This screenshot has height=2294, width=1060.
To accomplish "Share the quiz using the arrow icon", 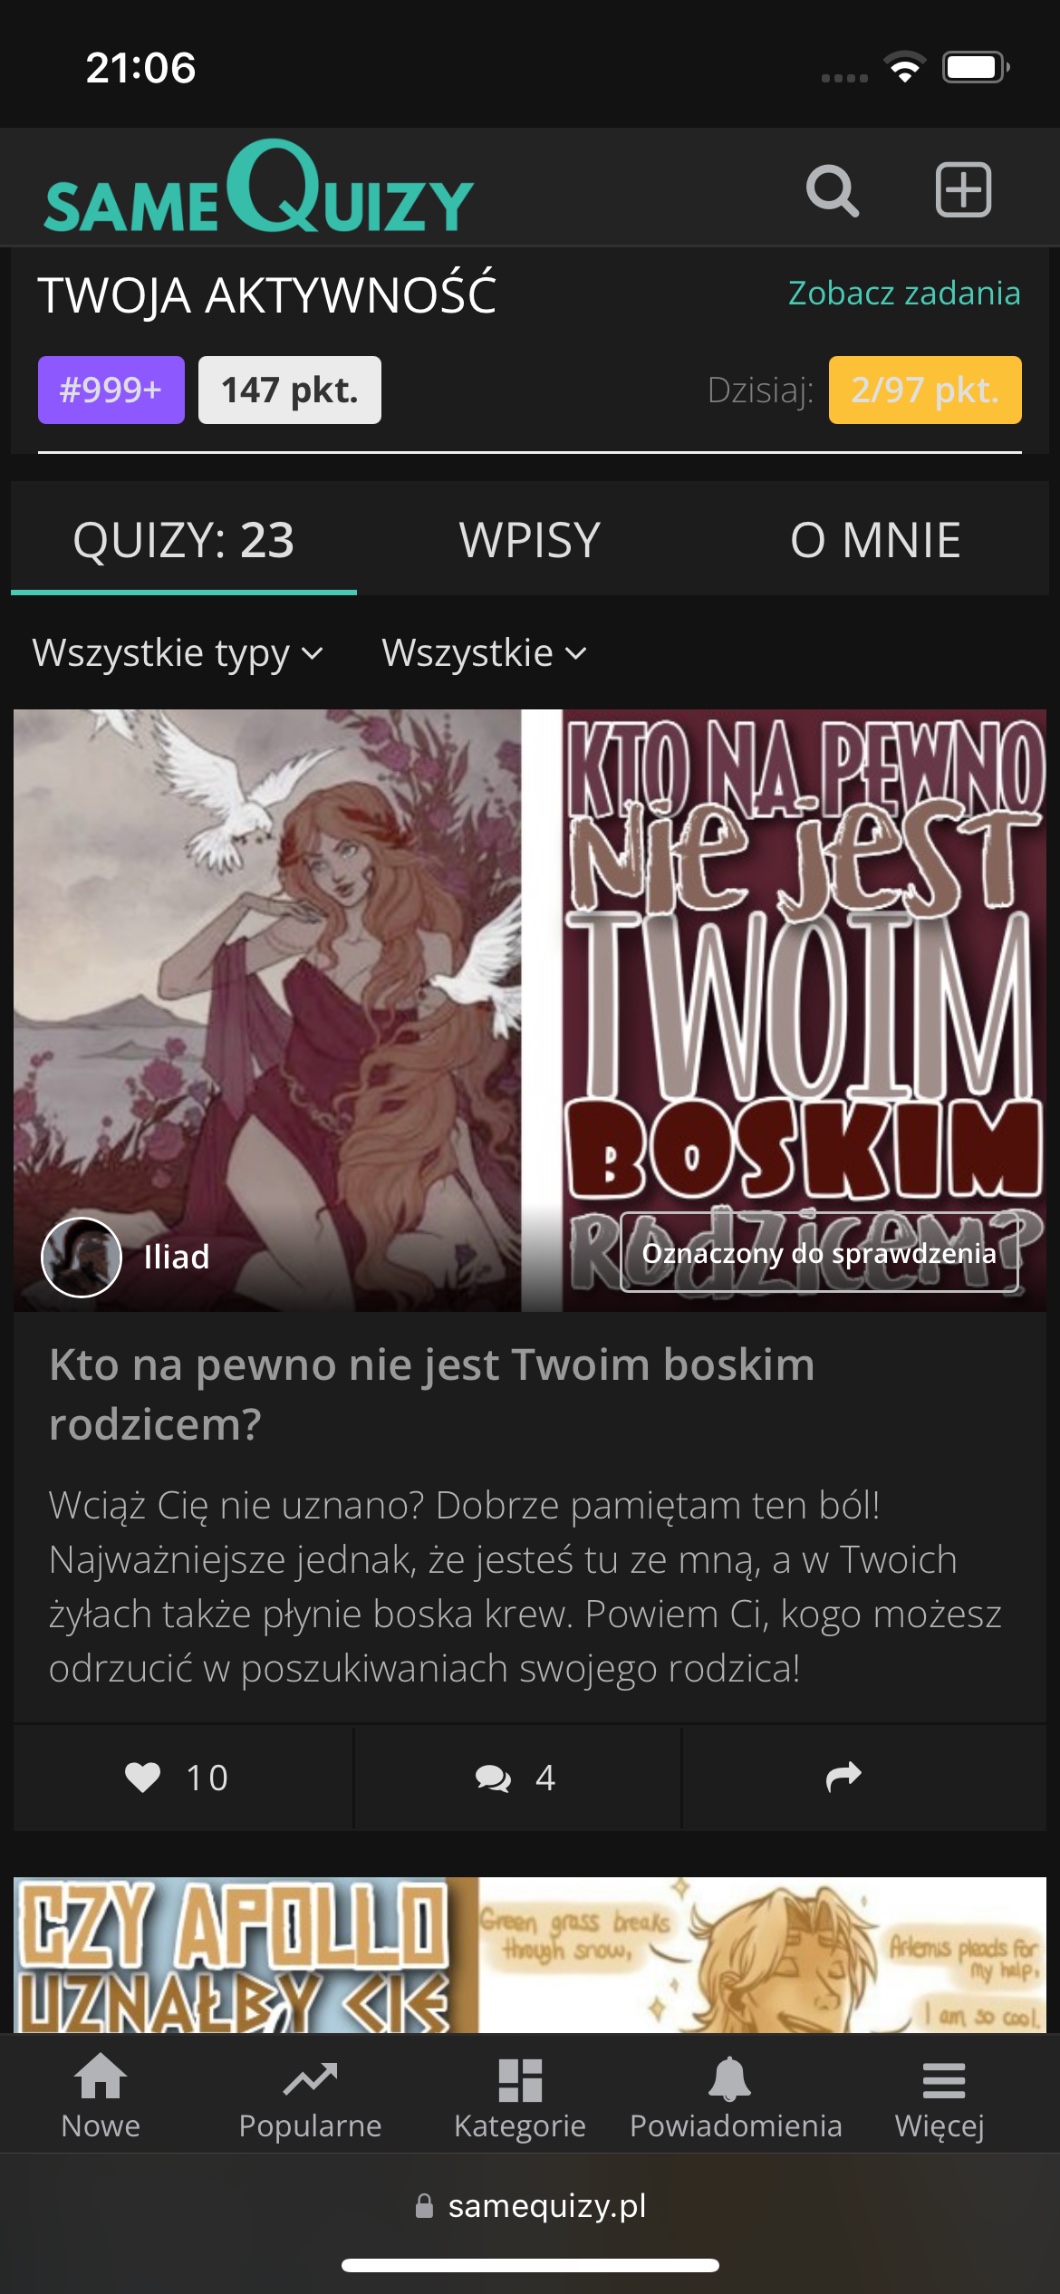I will point(843,1776).
